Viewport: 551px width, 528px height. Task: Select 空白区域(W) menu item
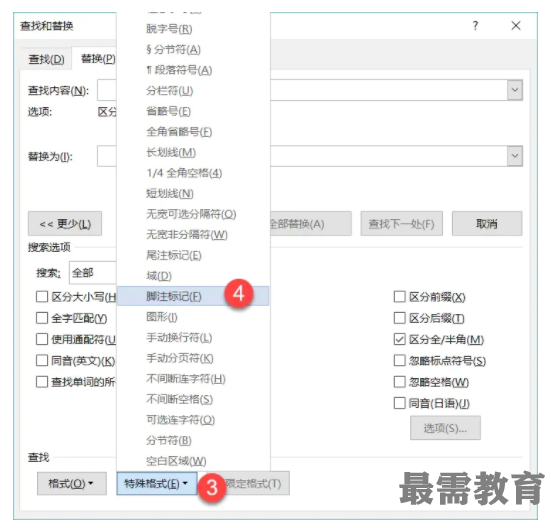point(193,461)
